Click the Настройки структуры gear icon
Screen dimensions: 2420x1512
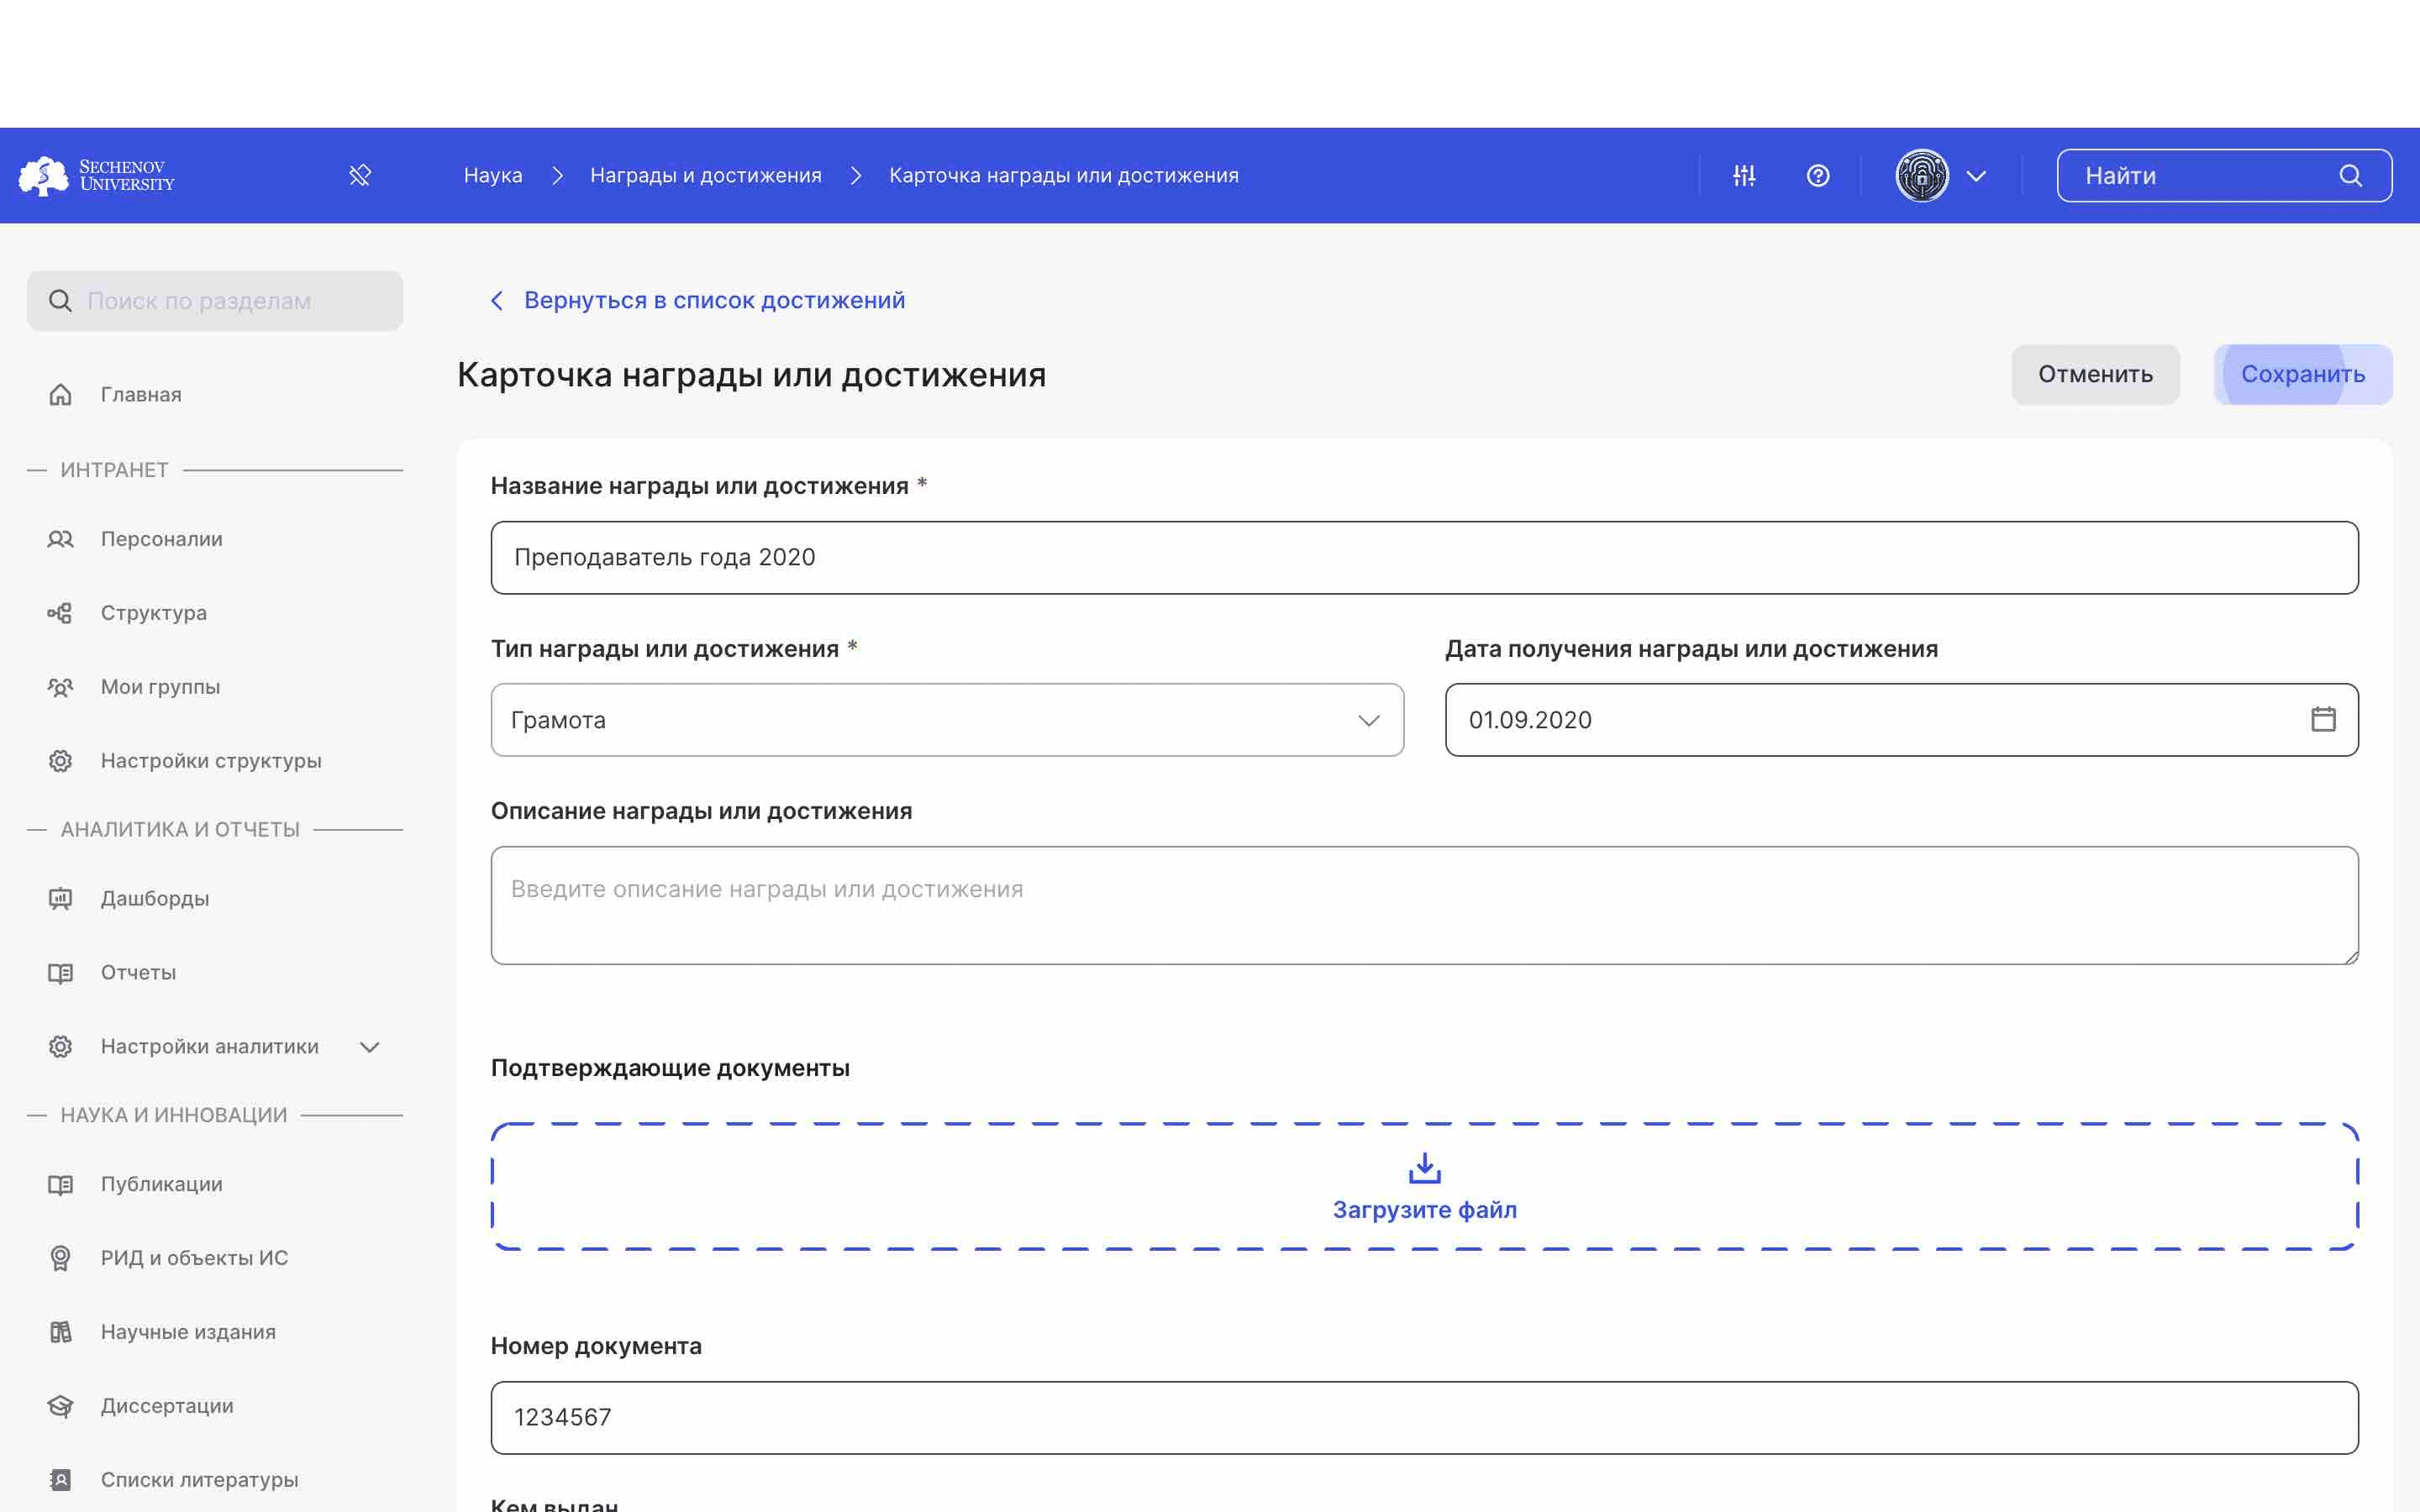(x=60, y=761)
